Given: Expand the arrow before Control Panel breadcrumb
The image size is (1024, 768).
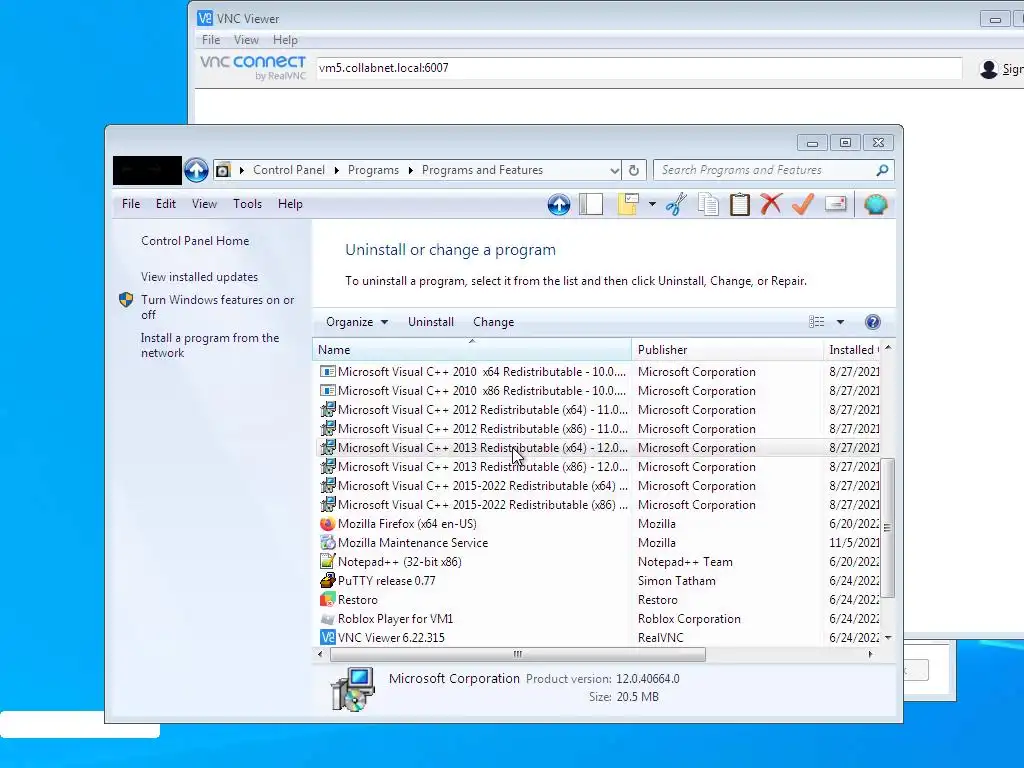Looking at the screenshot, I should point(242,170).
